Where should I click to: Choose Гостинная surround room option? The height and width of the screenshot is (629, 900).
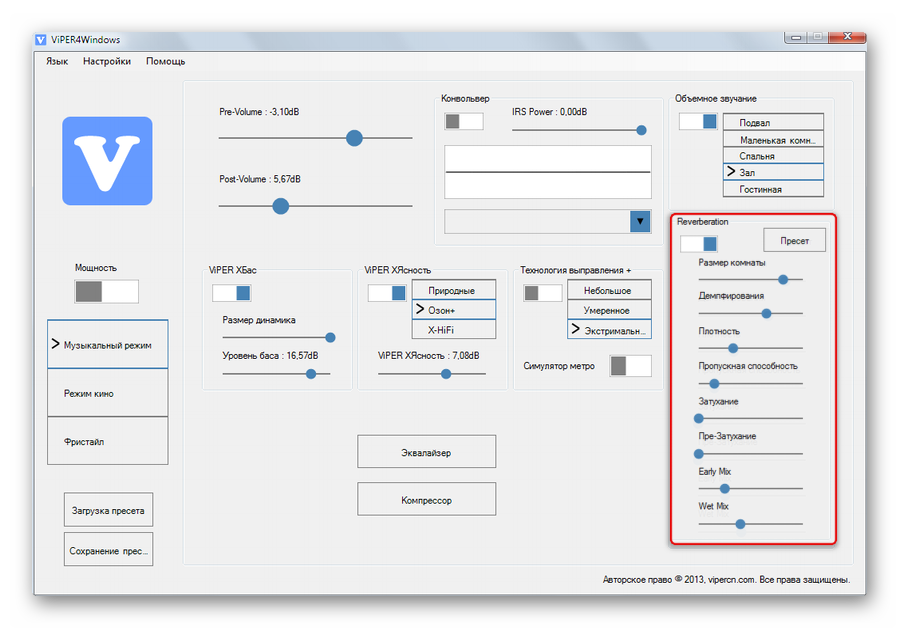point(773,189)
